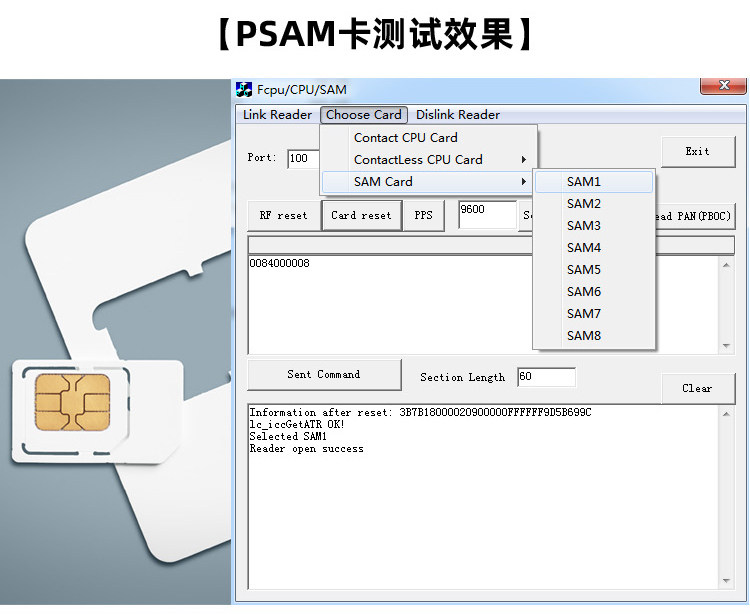Click the 'Information after reset' log line
This screenshot has width=750, height=614.
[x=420, y=412]
